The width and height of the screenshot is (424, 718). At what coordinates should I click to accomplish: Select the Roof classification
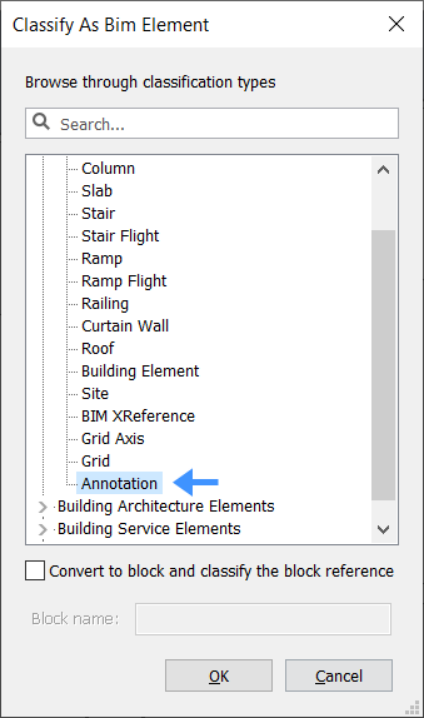(x=98, y=348)
